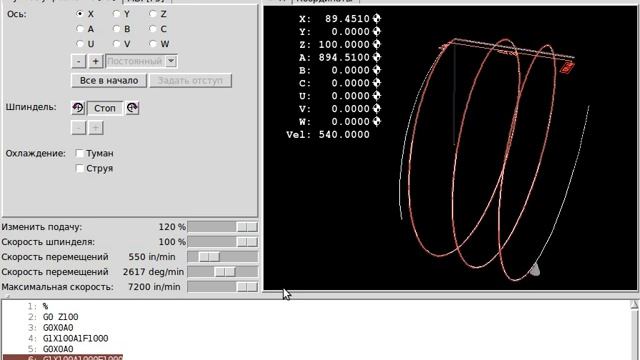The height and width of the screenshot is (360, 640).
Task: Click the homed icon beside U readout
Action: (x=376, y=96)
